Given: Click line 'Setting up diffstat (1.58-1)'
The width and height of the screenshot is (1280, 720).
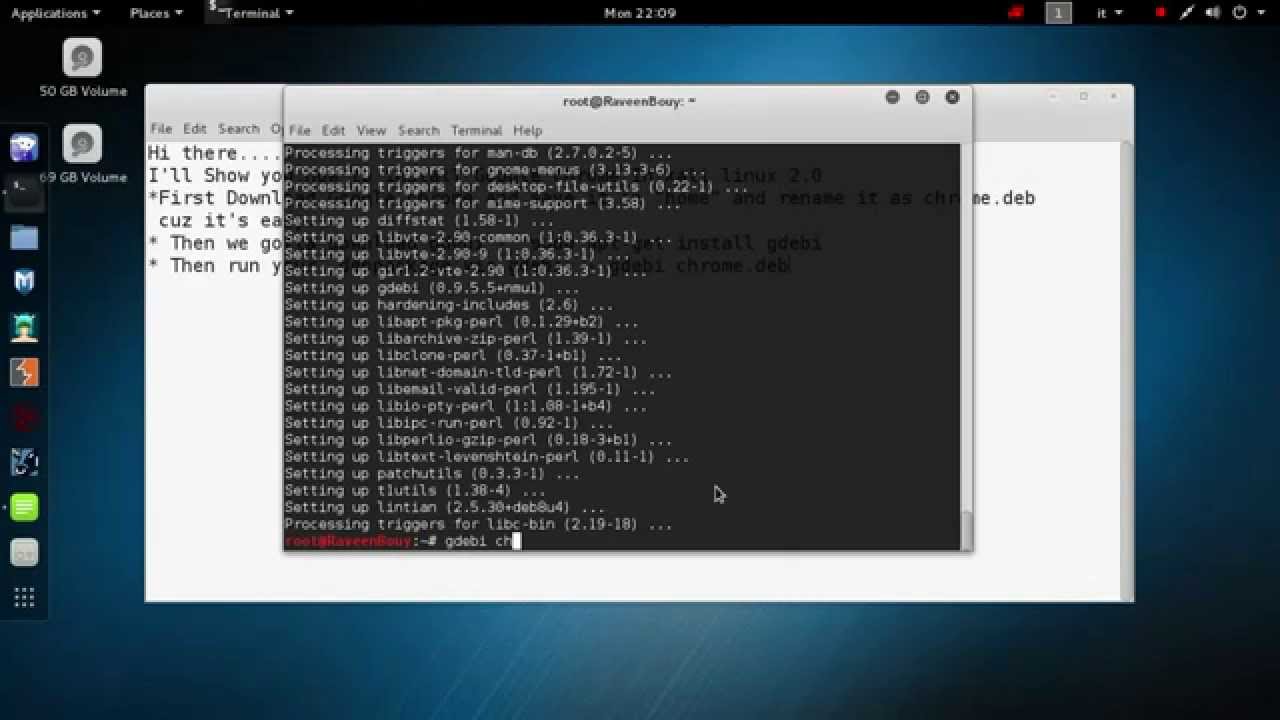Looking at the screenshot, I should 419,220.
